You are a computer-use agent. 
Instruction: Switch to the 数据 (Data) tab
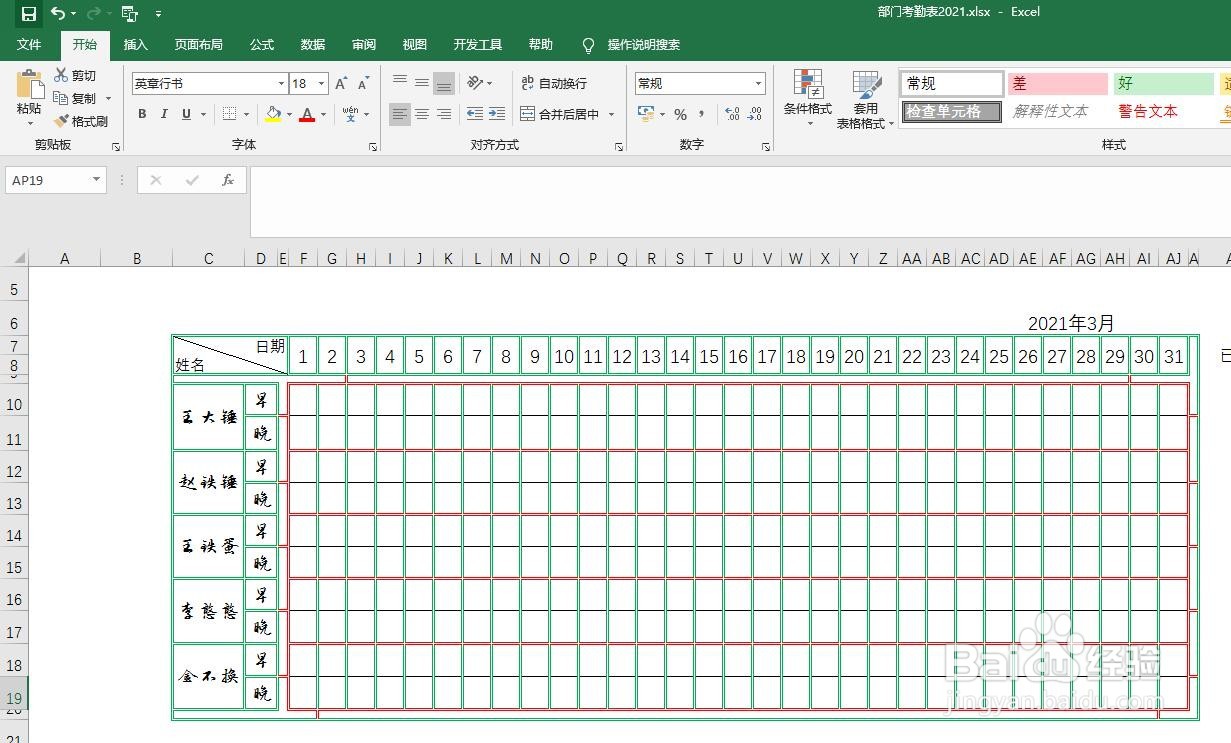pyautogui.click(x=313, y=45)
